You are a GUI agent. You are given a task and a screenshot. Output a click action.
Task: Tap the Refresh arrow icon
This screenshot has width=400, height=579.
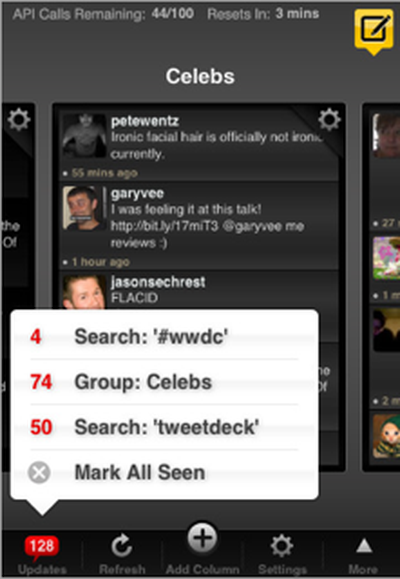(122, 545)
